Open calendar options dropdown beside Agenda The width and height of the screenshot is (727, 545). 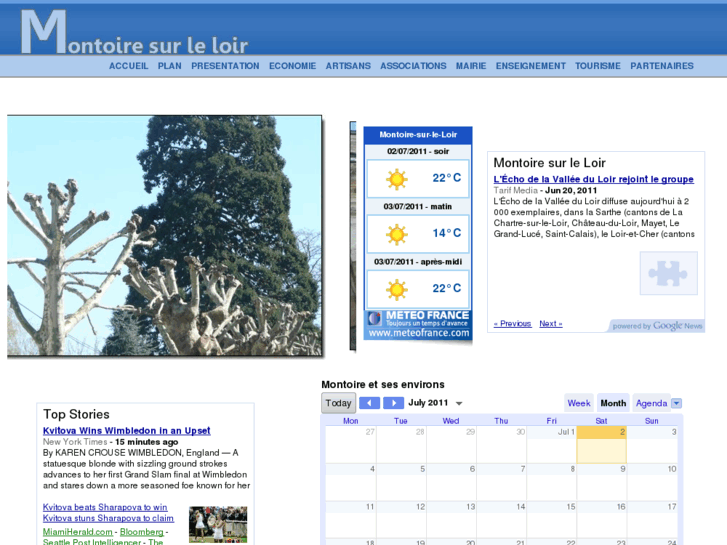click(x=676, y=403)
